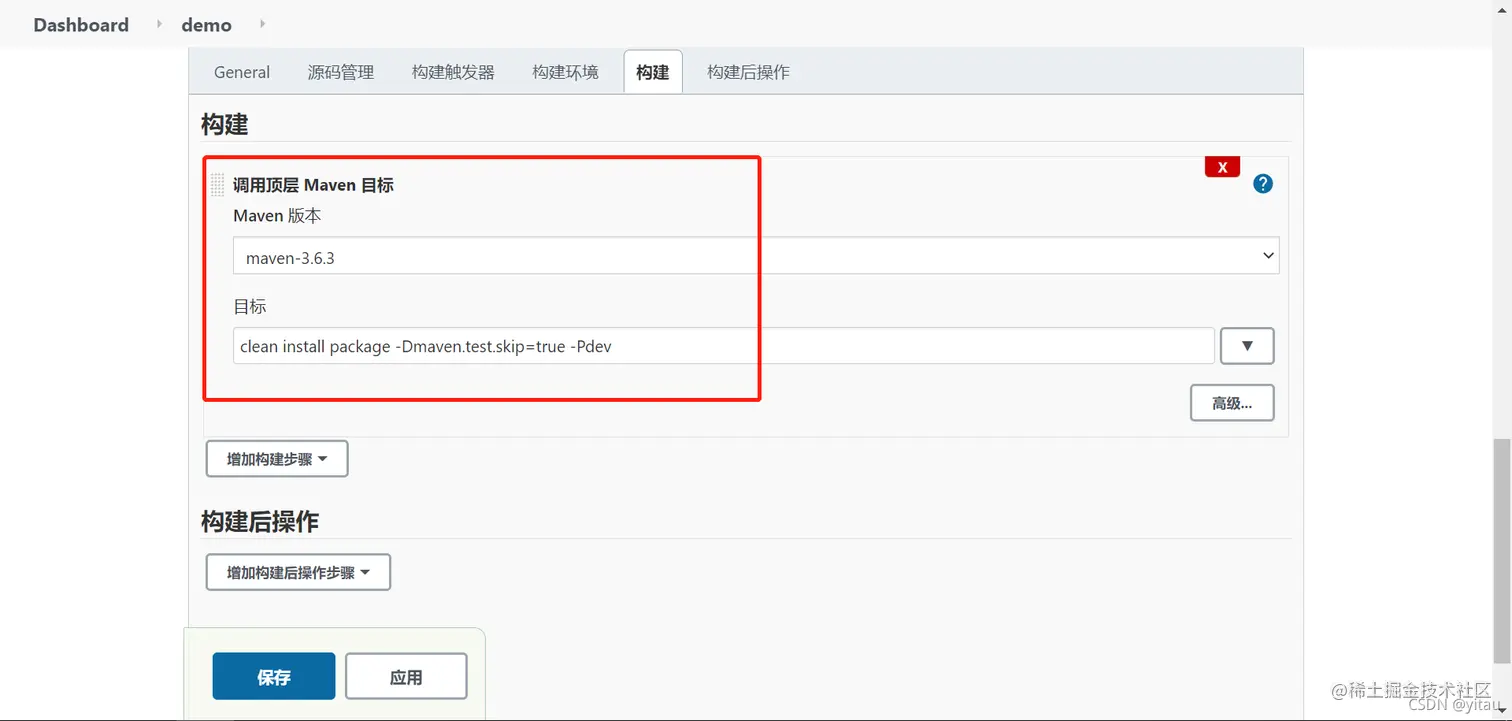Click the blue help question mark icon
The image size is (1512, 721).
coord(1263,184)
